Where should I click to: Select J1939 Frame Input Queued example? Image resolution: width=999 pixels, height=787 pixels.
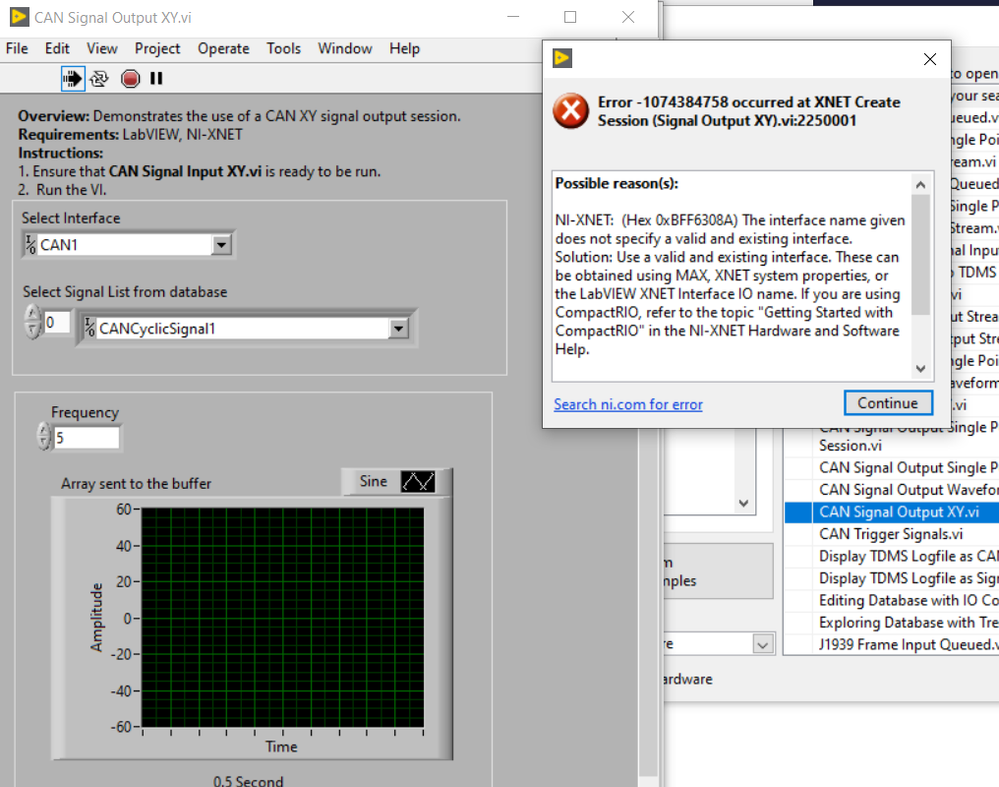(892, 644)
